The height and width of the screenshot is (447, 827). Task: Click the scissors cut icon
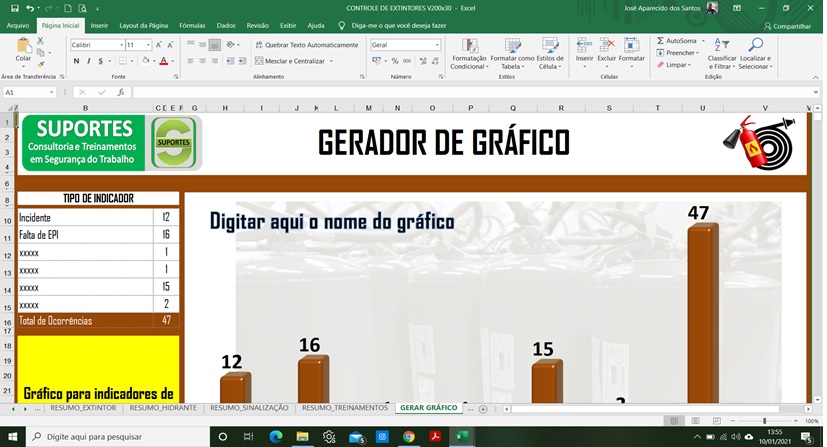[x=41, y=41]
